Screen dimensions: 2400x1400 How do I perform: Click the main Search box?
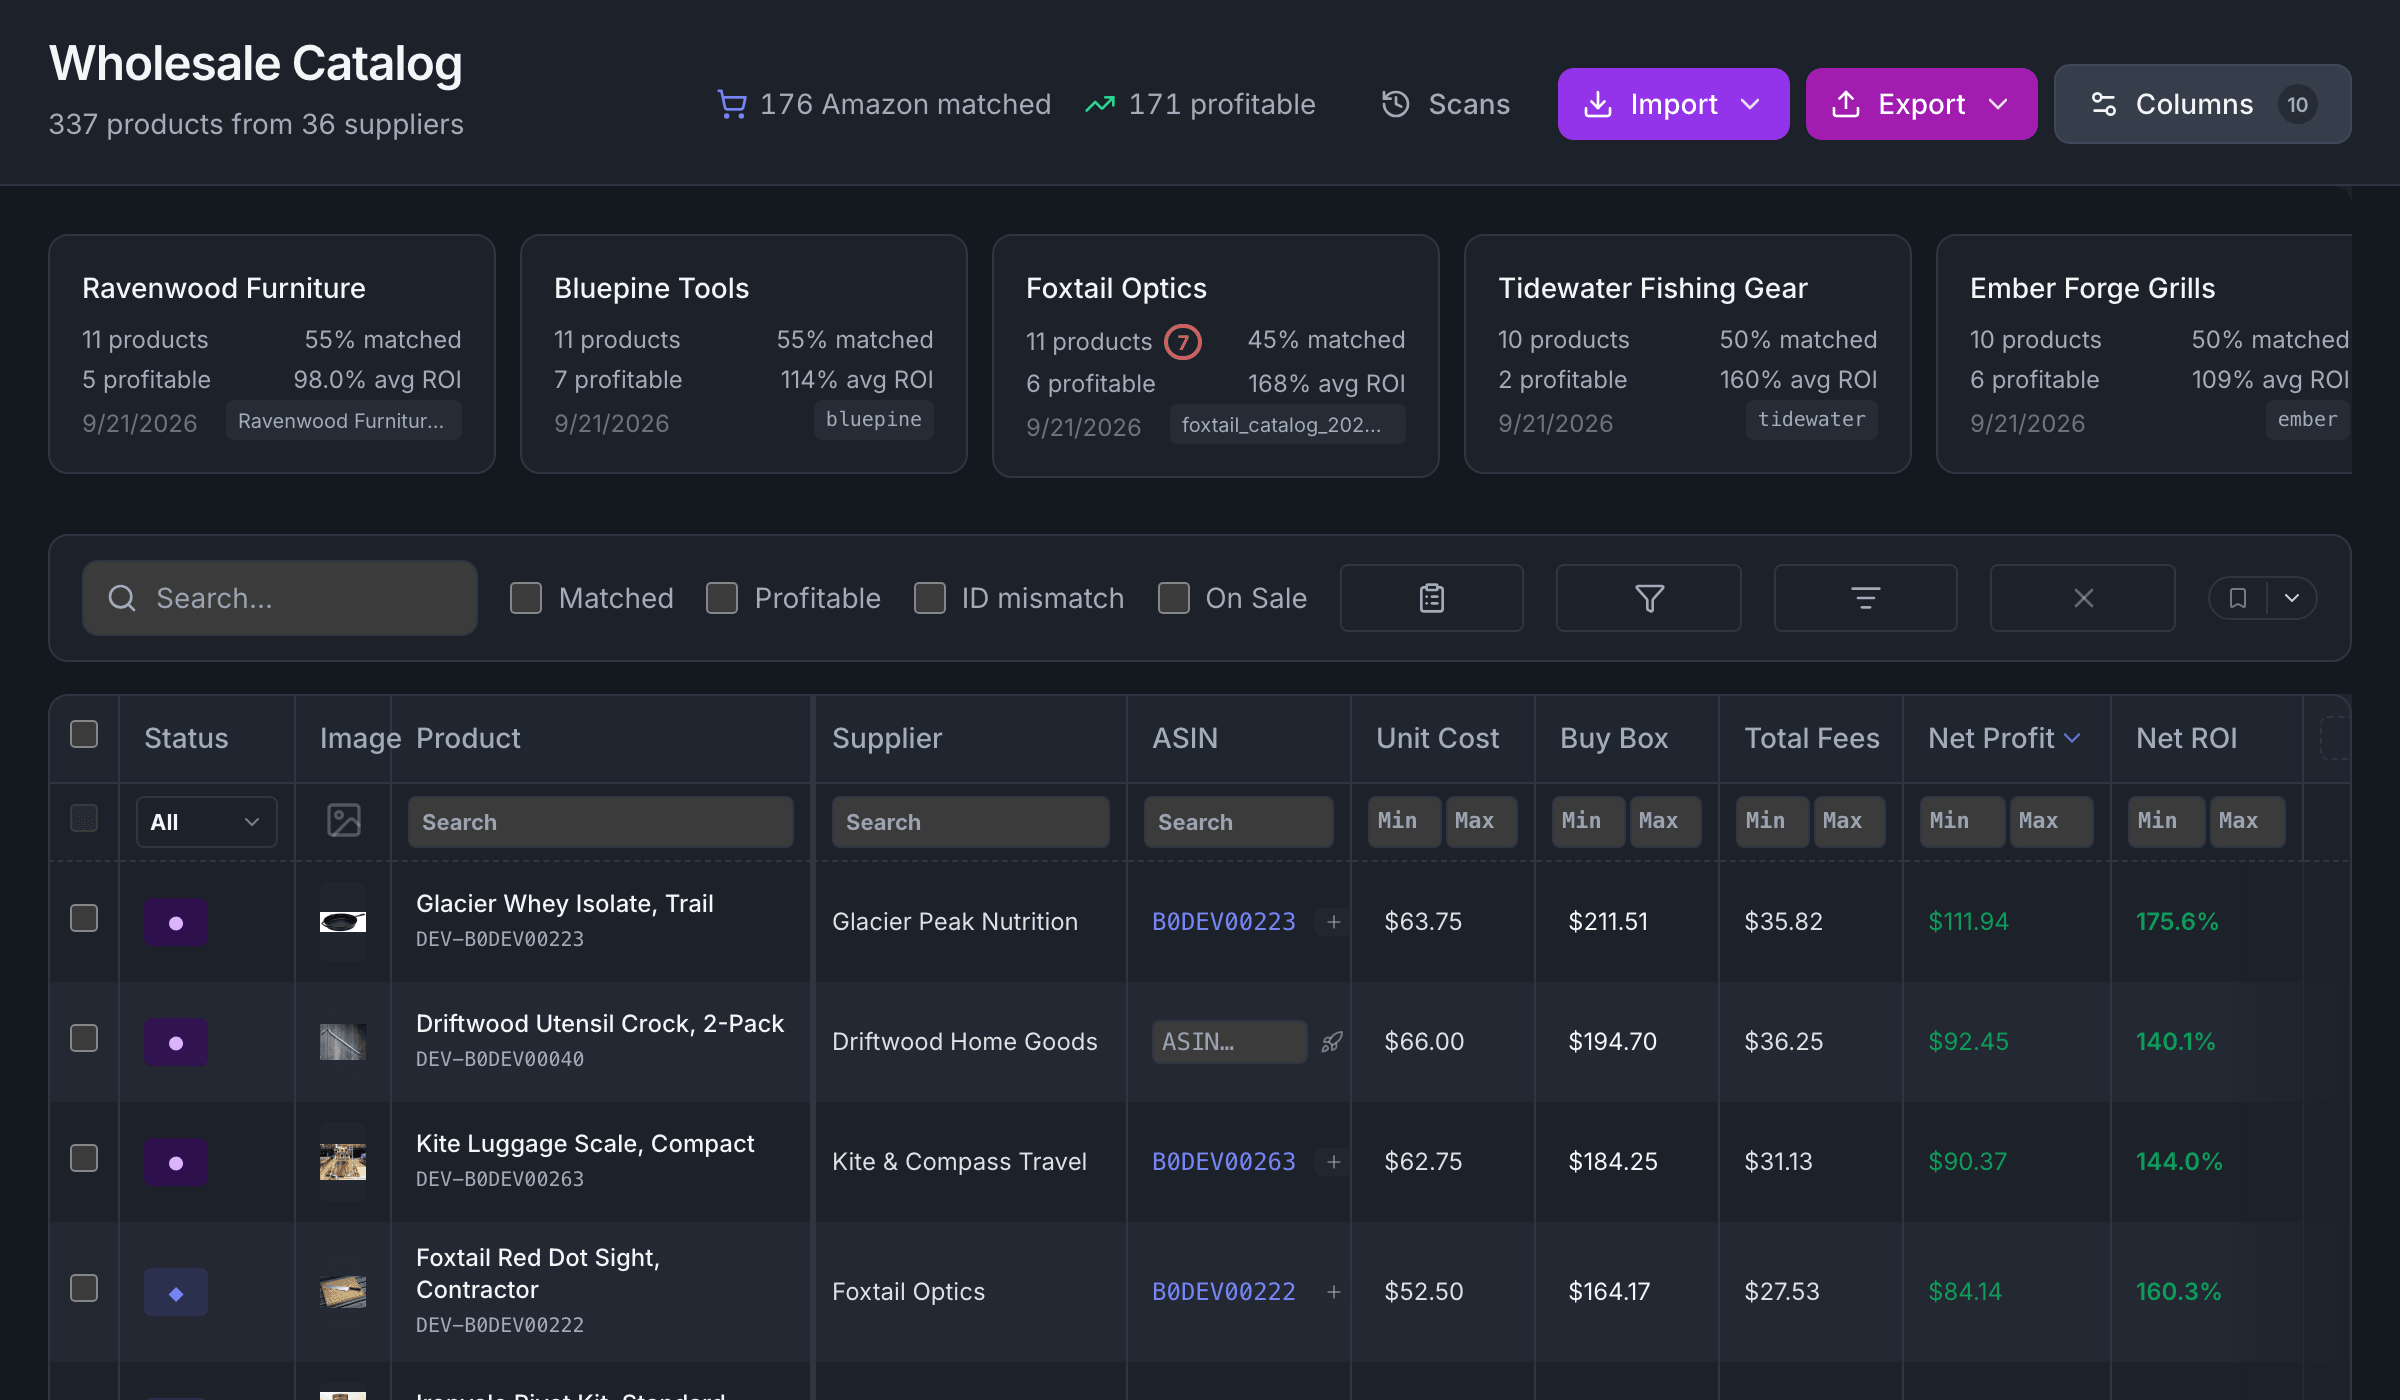(x=280, y=598)
